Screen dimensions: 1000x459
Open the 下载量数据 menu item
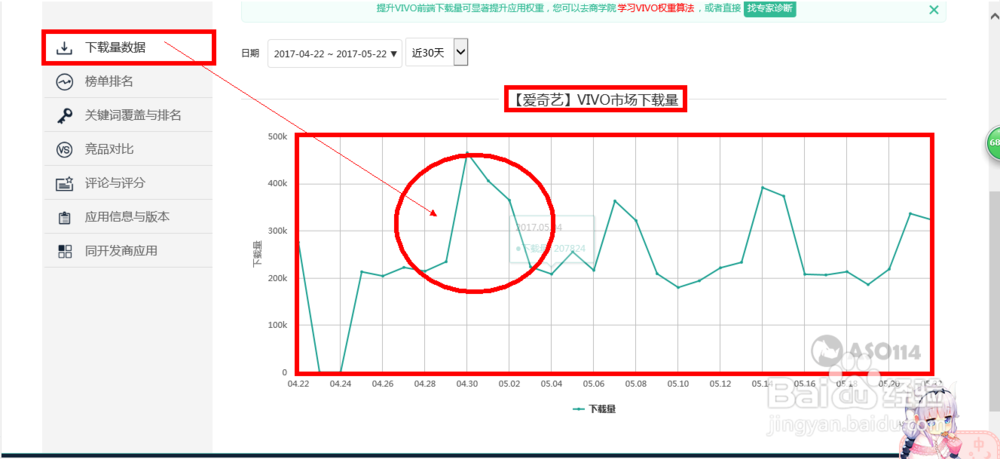[129, 48]
